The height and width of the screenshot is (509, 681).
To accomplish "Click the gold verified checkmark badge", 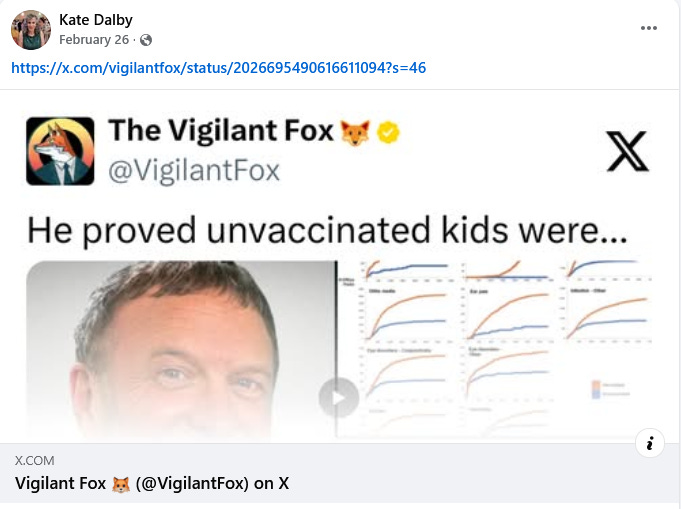I will pos(388,132).
